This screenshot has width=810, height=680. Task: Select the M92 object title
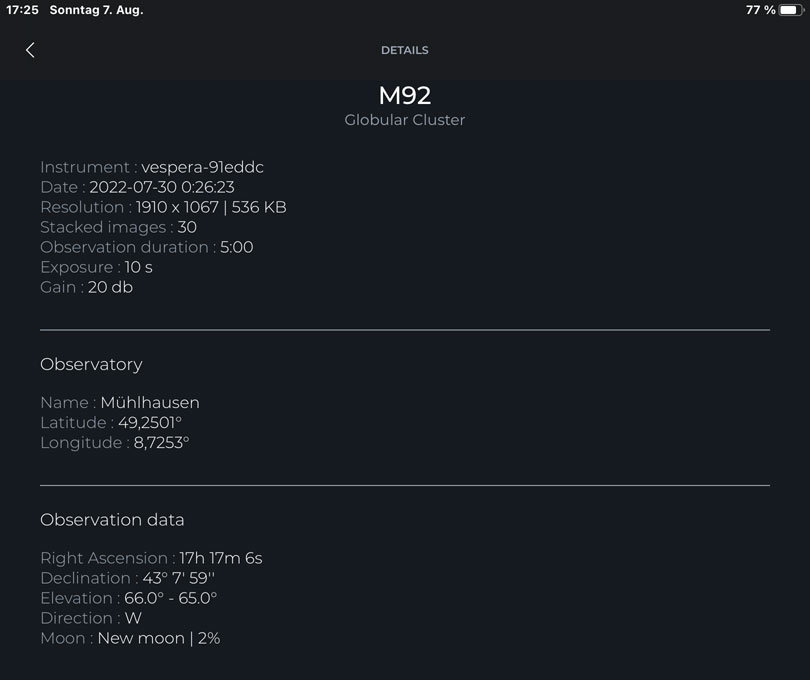(404, 96)
